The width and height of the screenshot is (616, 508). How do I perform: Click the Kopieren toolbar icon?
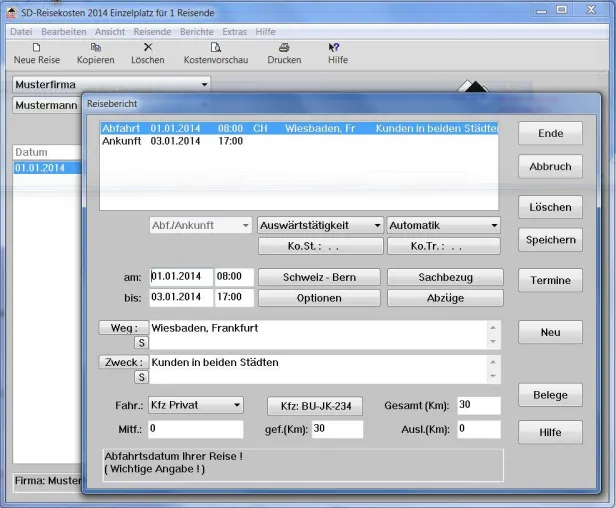(x=95, y=48)
